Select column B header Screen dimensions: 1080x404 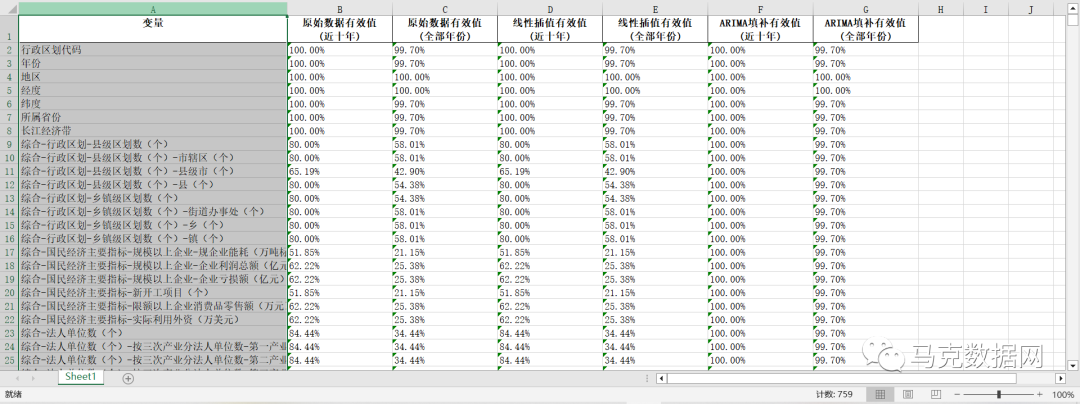pos(340,8)
